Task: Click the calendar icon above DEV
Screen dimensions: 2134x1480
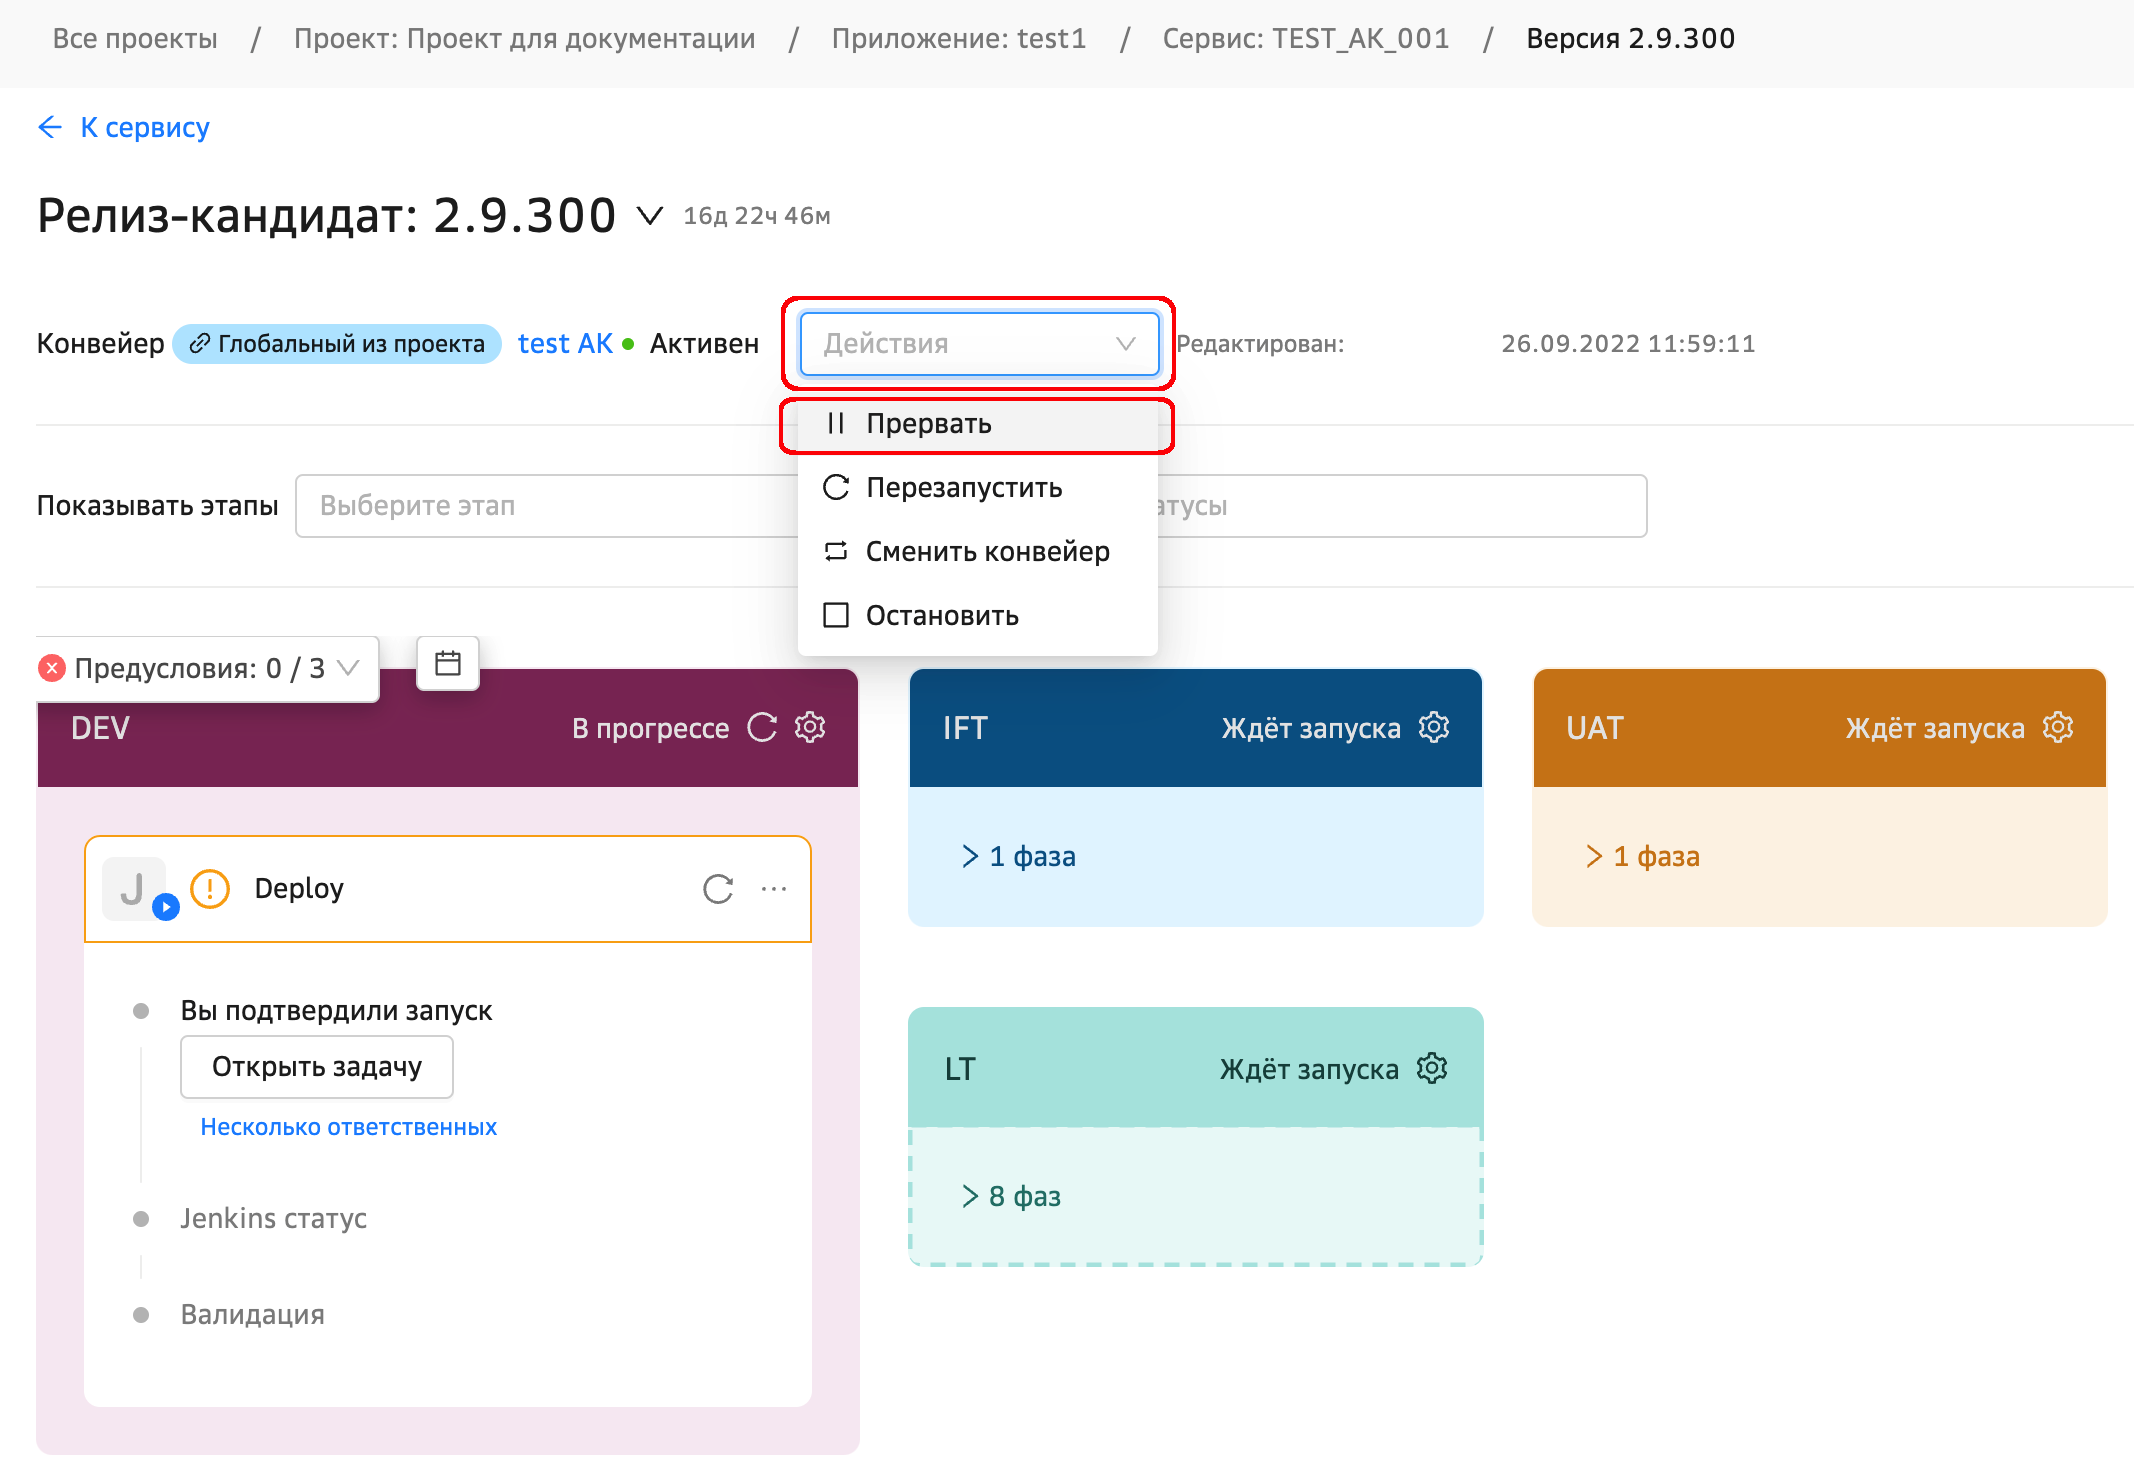Action: (x=448, y=663)
